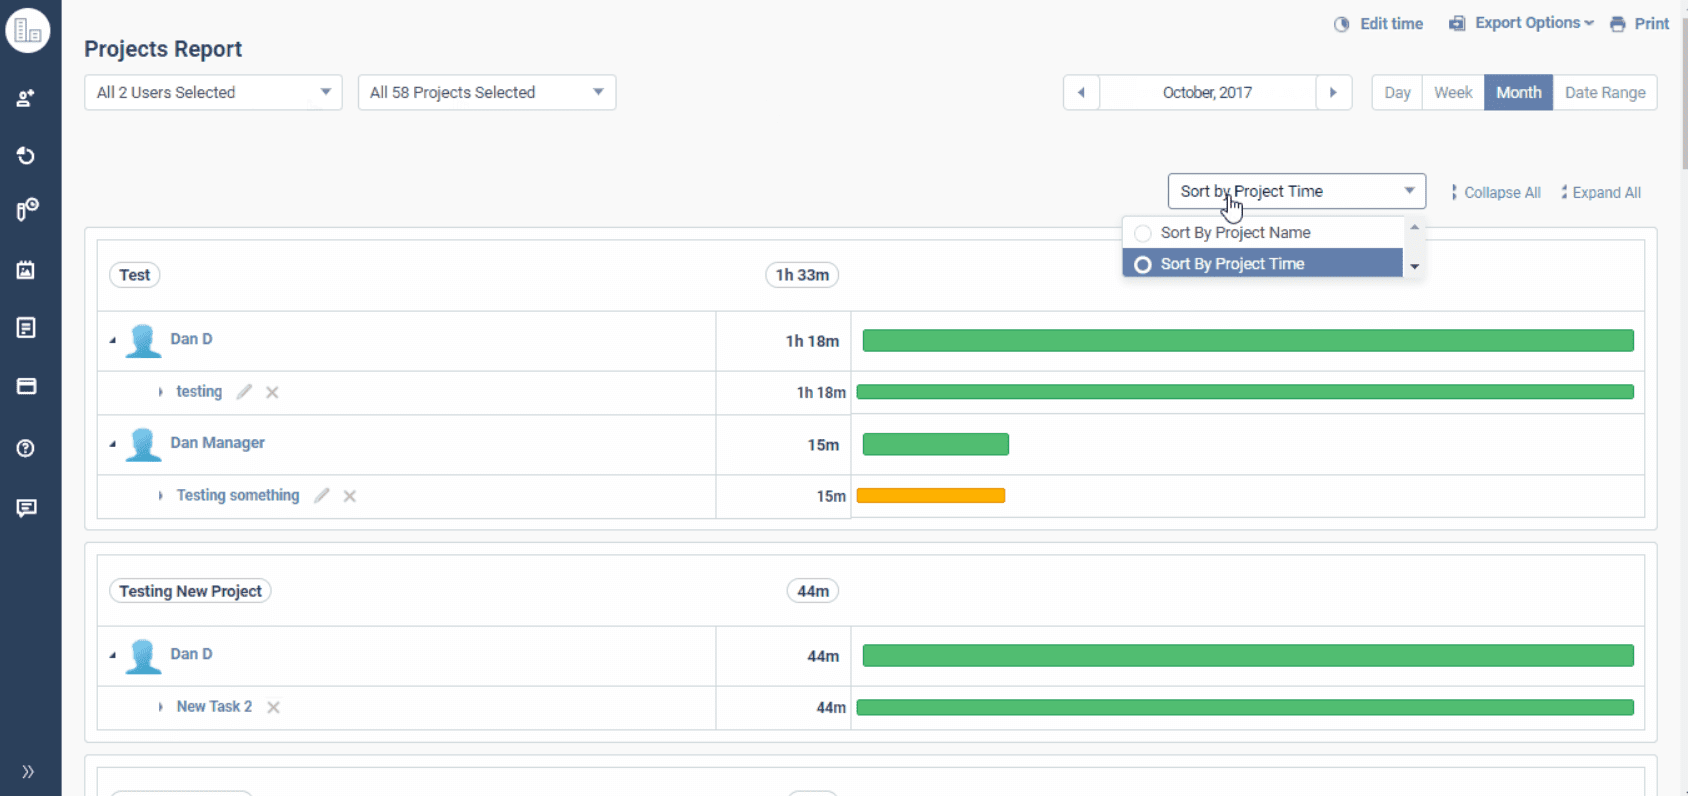This screenshot has width=1688, height=796.
Task: Click the Edit time link
Action: 1379,24
